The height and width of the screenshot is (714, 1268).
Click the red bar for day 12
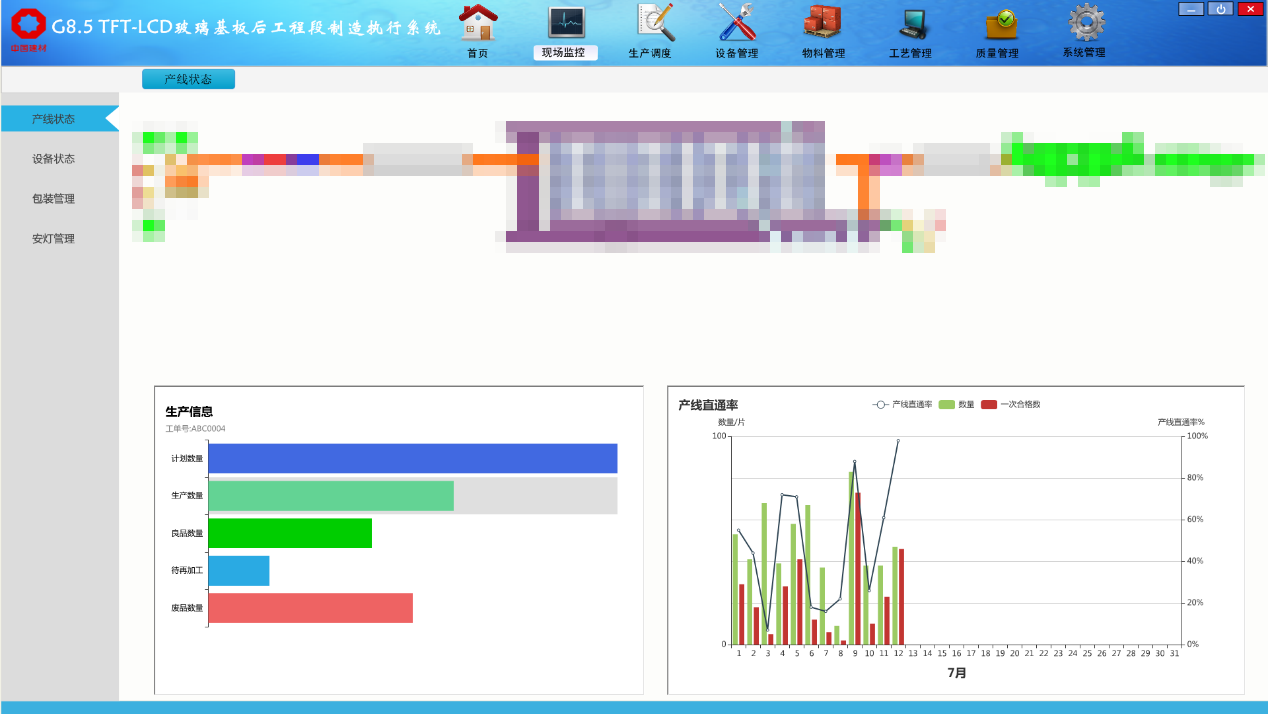tap(901, 597)
